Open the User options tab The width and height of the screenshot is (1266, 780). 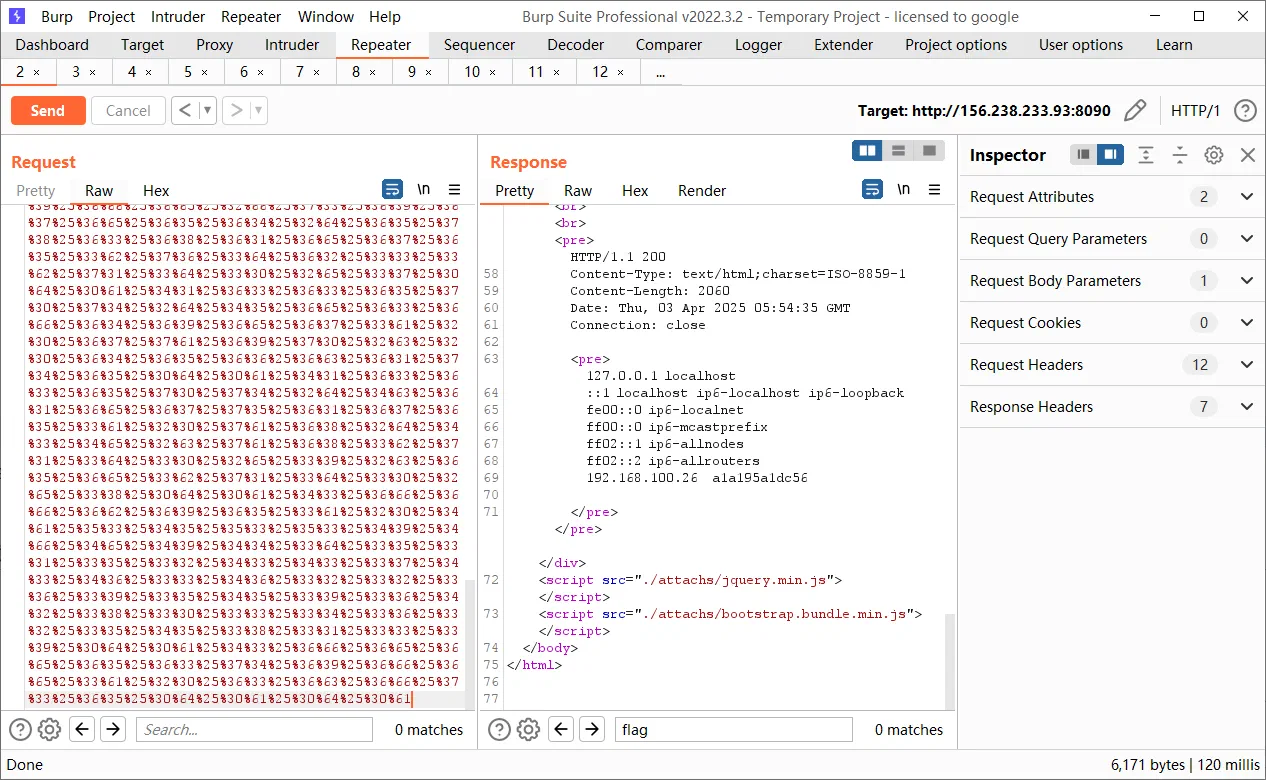pyautogui.click(x=1081, y=45)
